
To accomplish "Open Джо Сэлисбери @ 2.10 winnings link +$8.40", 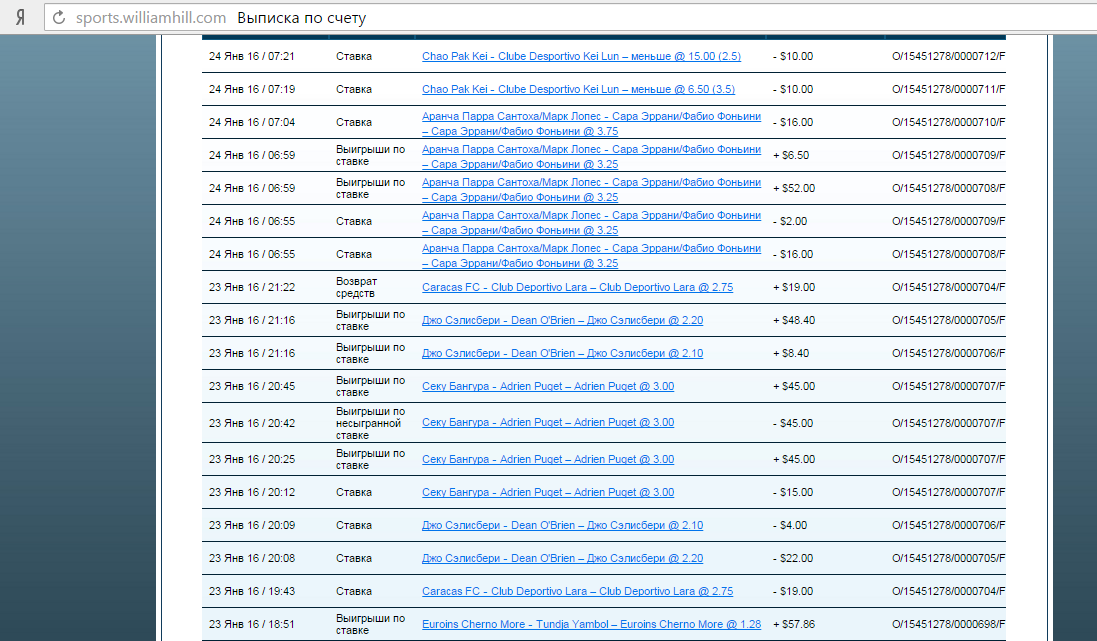I will tap(562, 354).
